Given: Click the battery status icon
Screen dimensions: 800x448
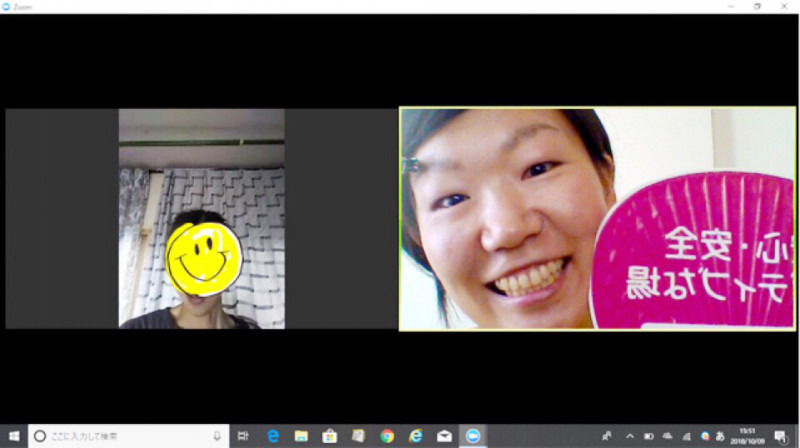Looking at the screenshot, I should [x=649, y=436].
